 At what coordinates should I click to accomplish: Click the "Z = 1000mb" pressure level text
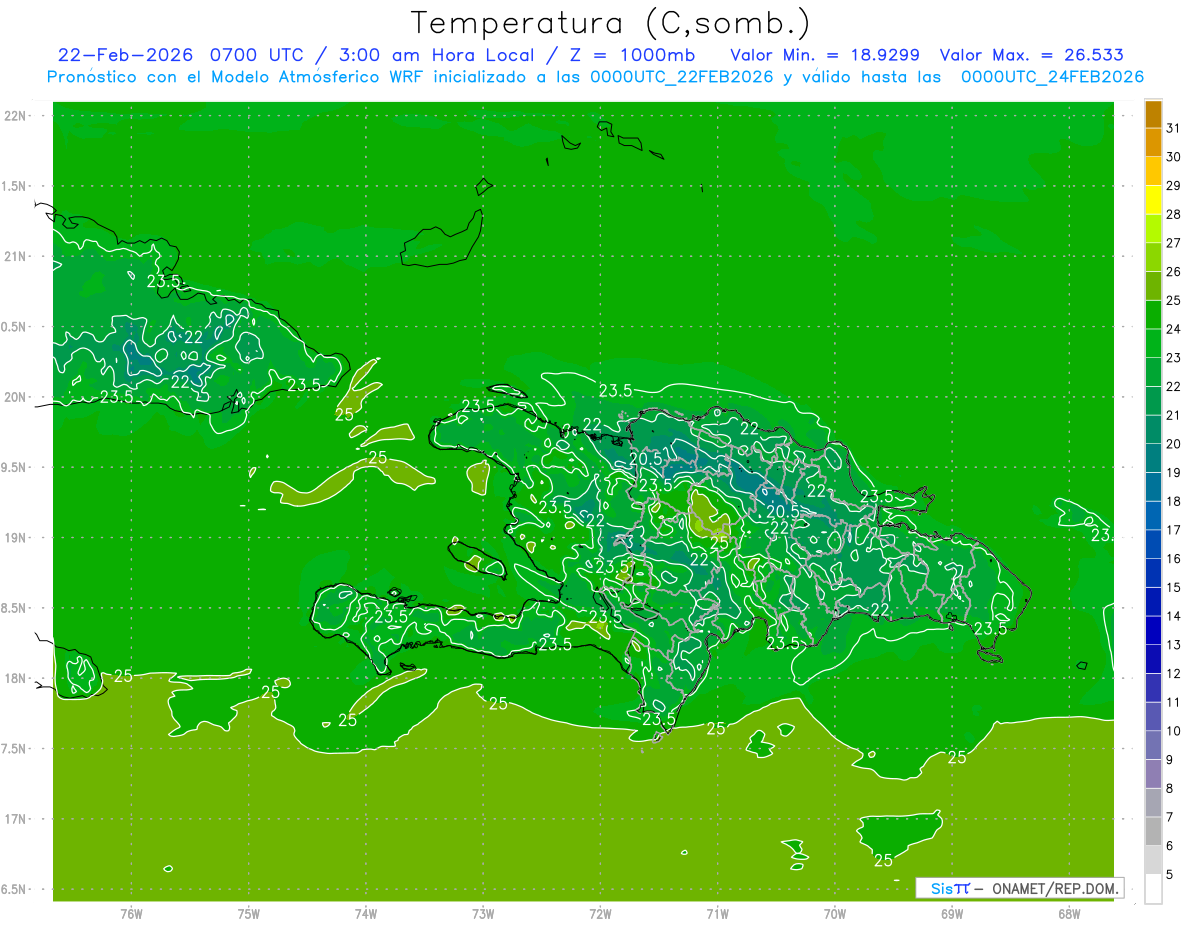[x=630, y=55]
